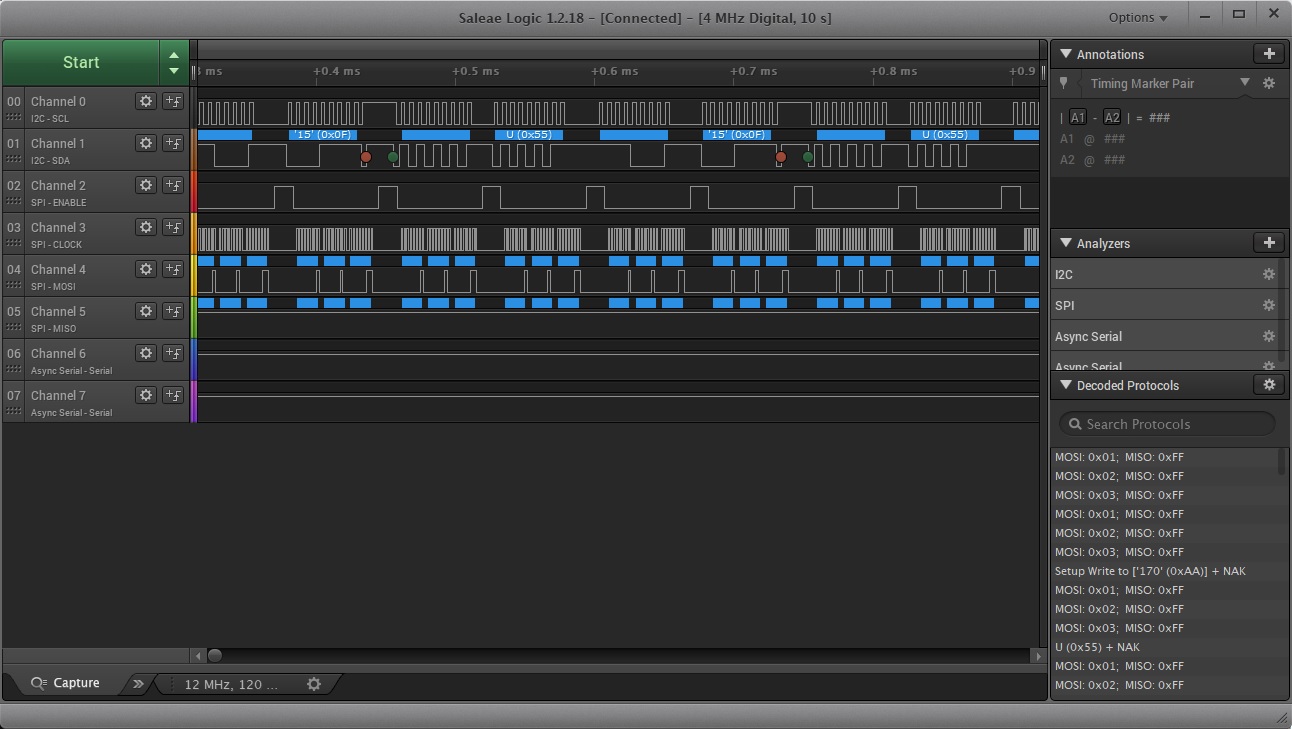Open the Options dropdown menu
This screenshot has height=729, width=1292.
pos(1137,17)
